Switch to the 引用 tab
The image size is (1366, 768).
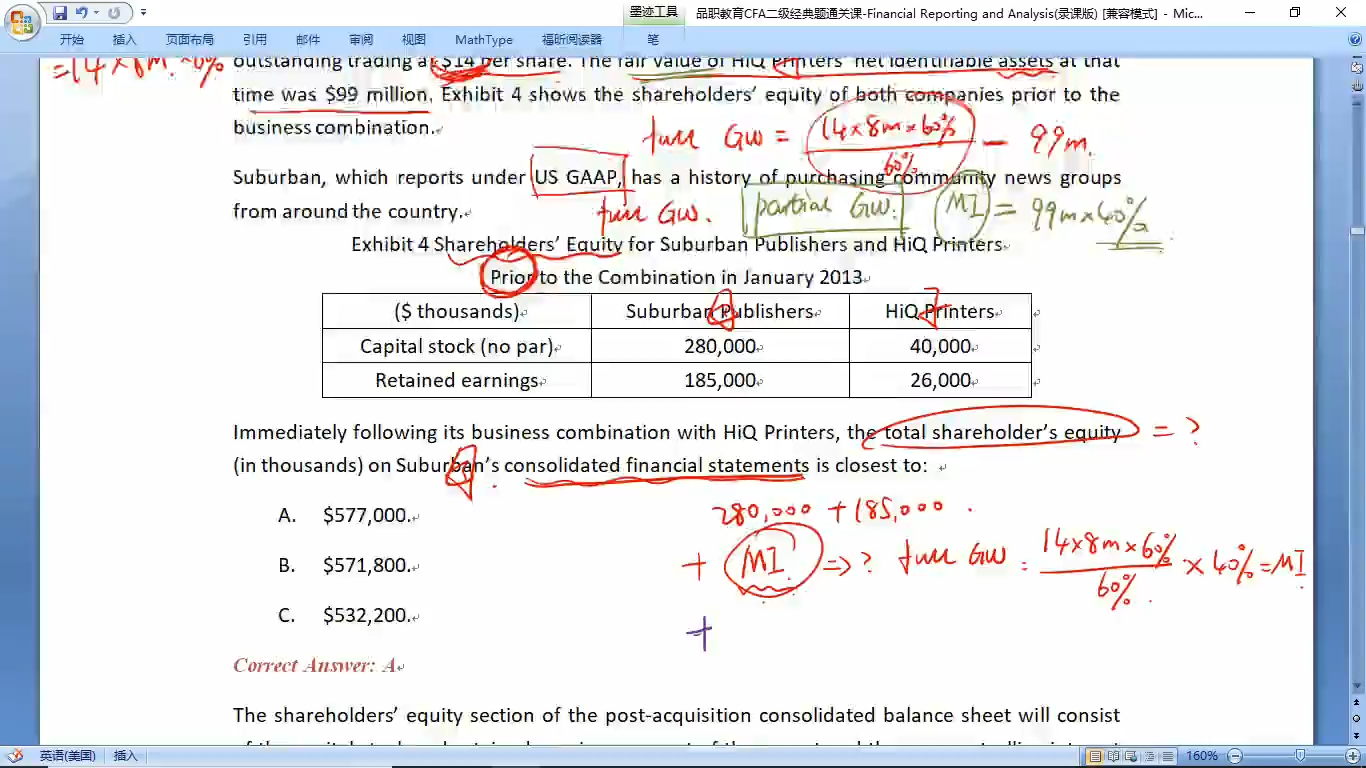click(255, 40)
